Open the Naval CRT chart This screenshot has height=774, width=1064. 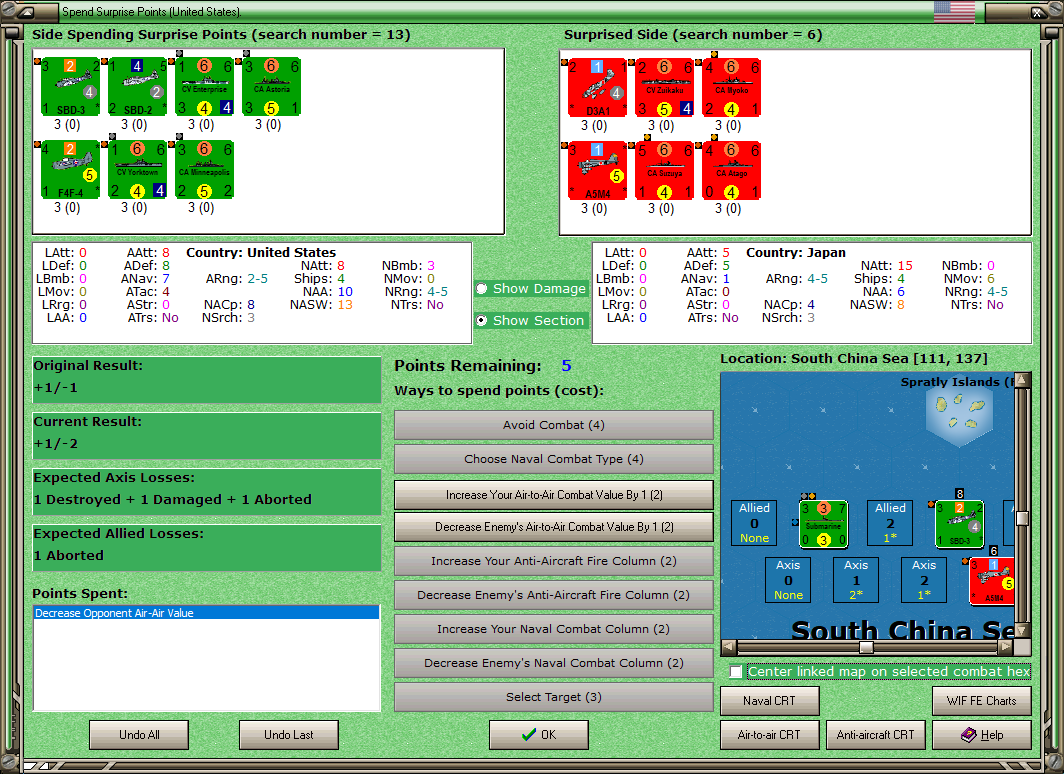(x=770, y=701)
